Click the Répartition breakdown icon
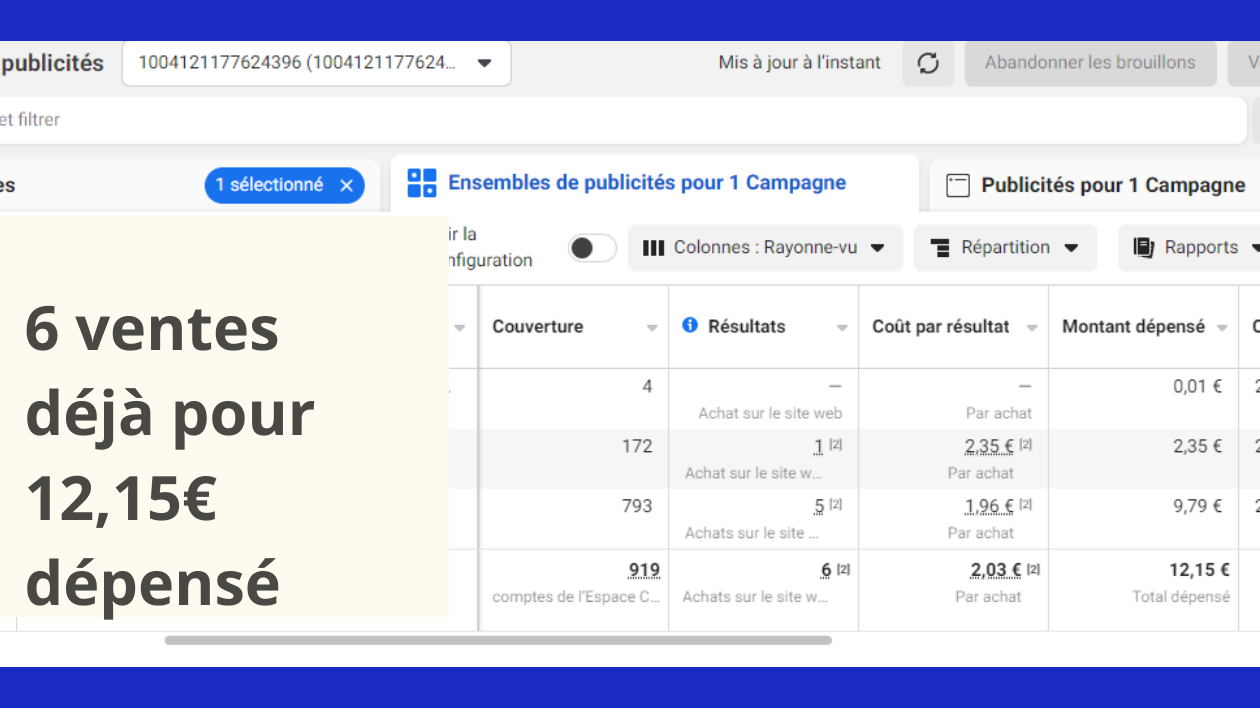Image resolution: width=1260 pixels, height=708 pixels. pos(940,248)
